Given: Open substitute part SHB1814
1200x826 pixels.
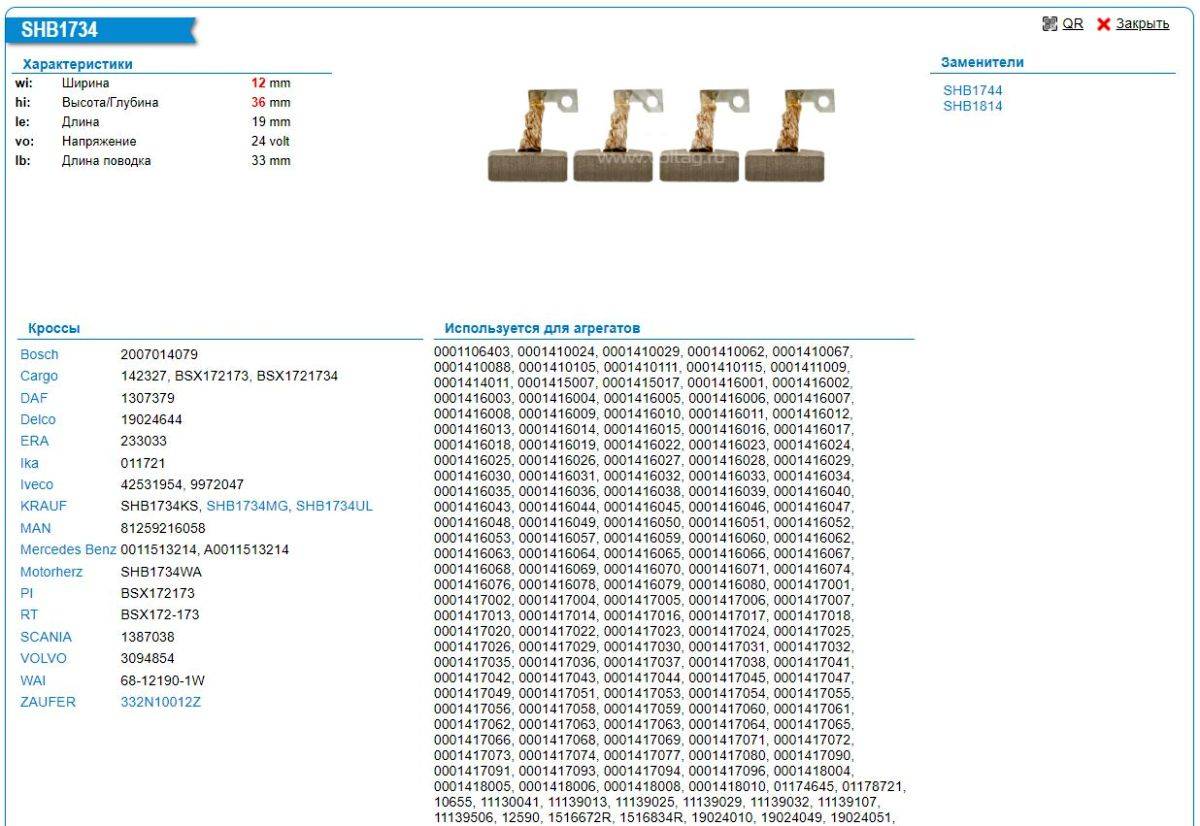Looking at the screenshot, I should (x=972, y=106).
